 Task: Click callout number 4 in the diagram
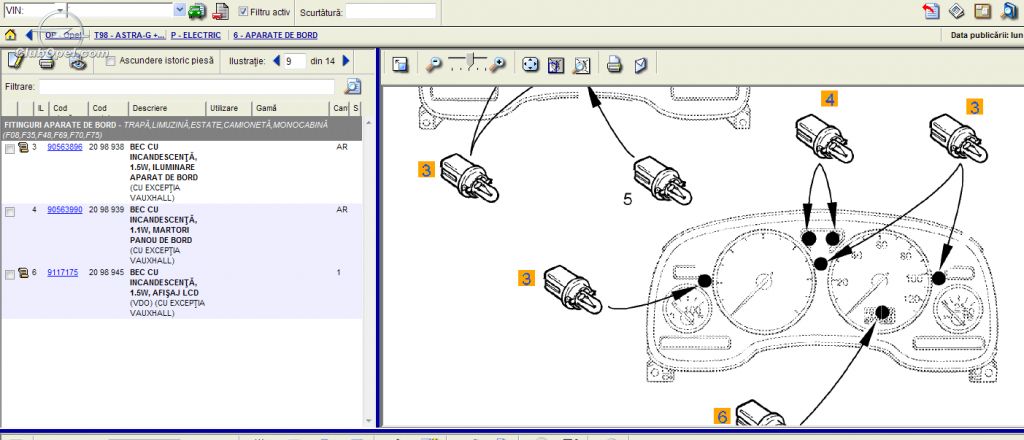point(829,99)
